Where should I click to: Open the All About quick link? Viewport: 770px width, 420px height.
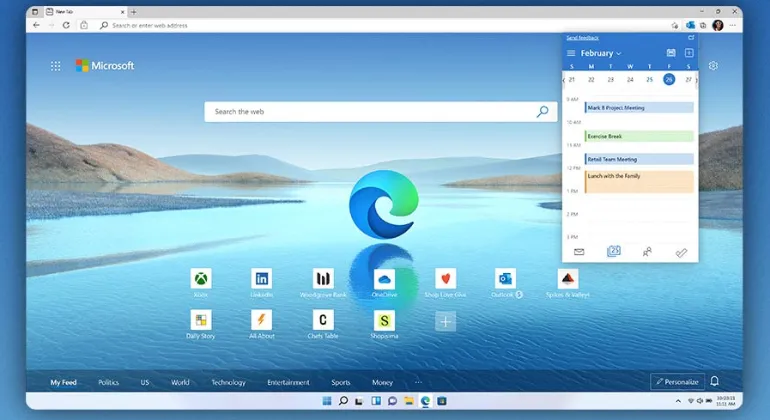(x=261, y=320)
